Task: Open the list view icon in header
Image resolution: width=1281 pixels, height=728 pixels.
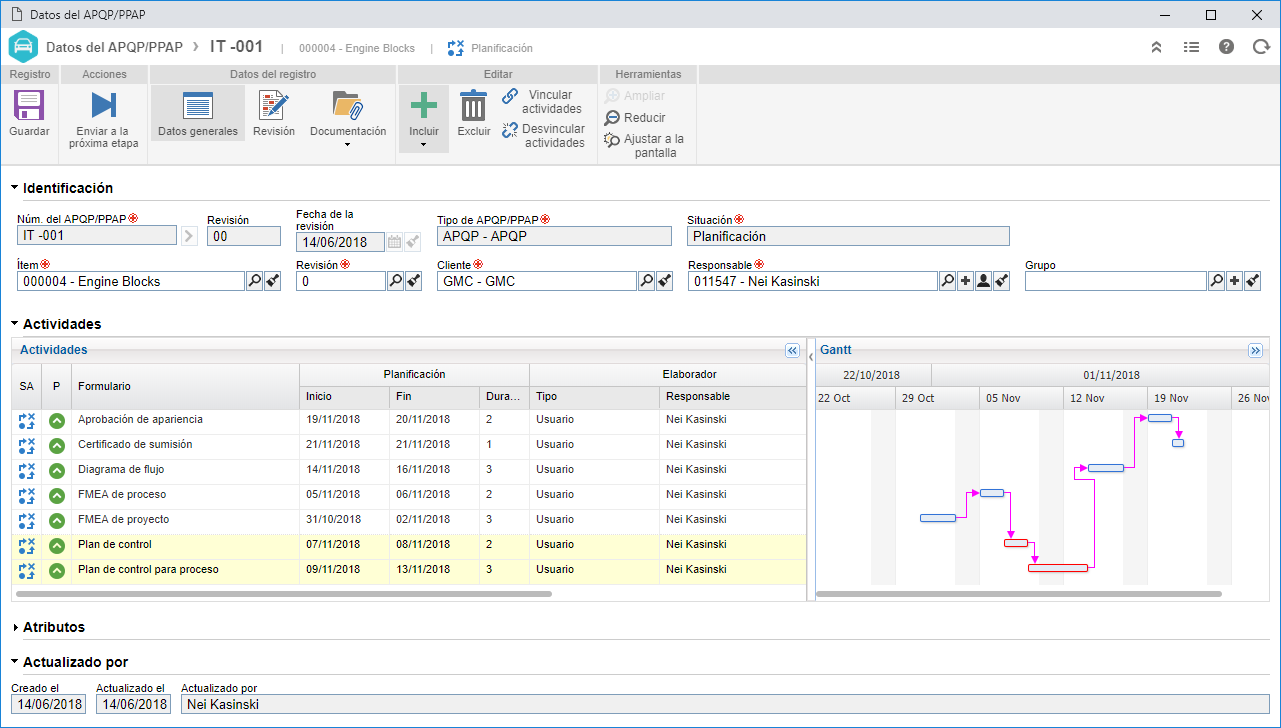Action: tap(1191, 47)
